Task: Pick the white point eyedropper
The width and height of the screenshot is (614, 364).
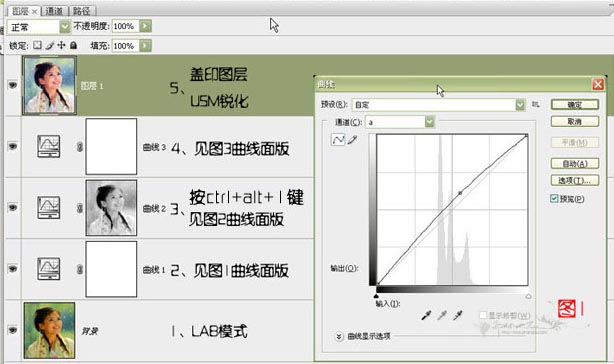Action: (x=458, y=315)
